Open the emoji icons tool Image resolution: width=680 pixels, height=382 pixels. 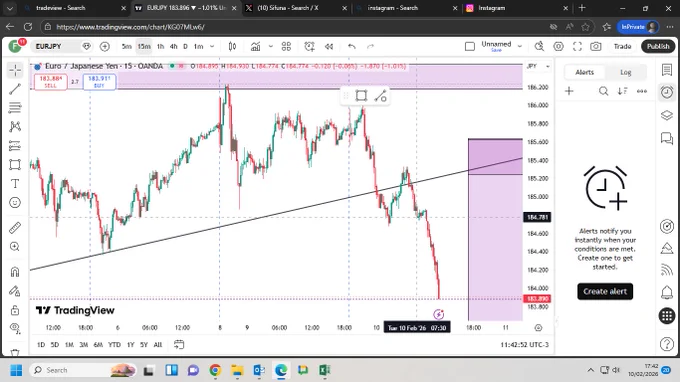[15, 202]
